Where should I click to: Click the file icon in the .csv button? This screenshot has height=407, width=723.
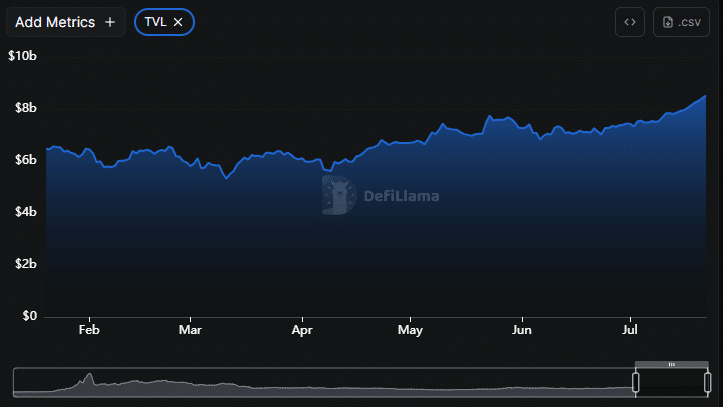668,22
